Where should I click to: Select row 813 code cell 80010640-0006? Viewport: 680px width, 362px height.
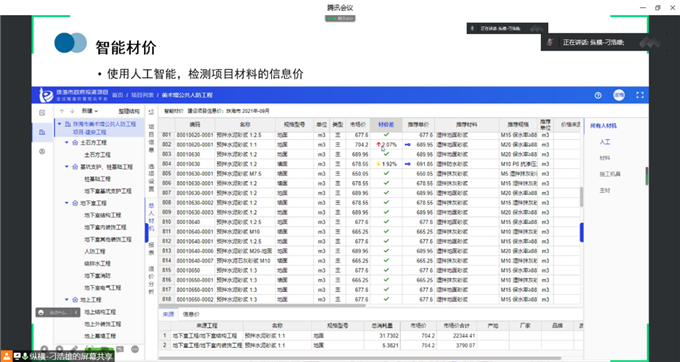pyautogui.click(x=195, y=251)
